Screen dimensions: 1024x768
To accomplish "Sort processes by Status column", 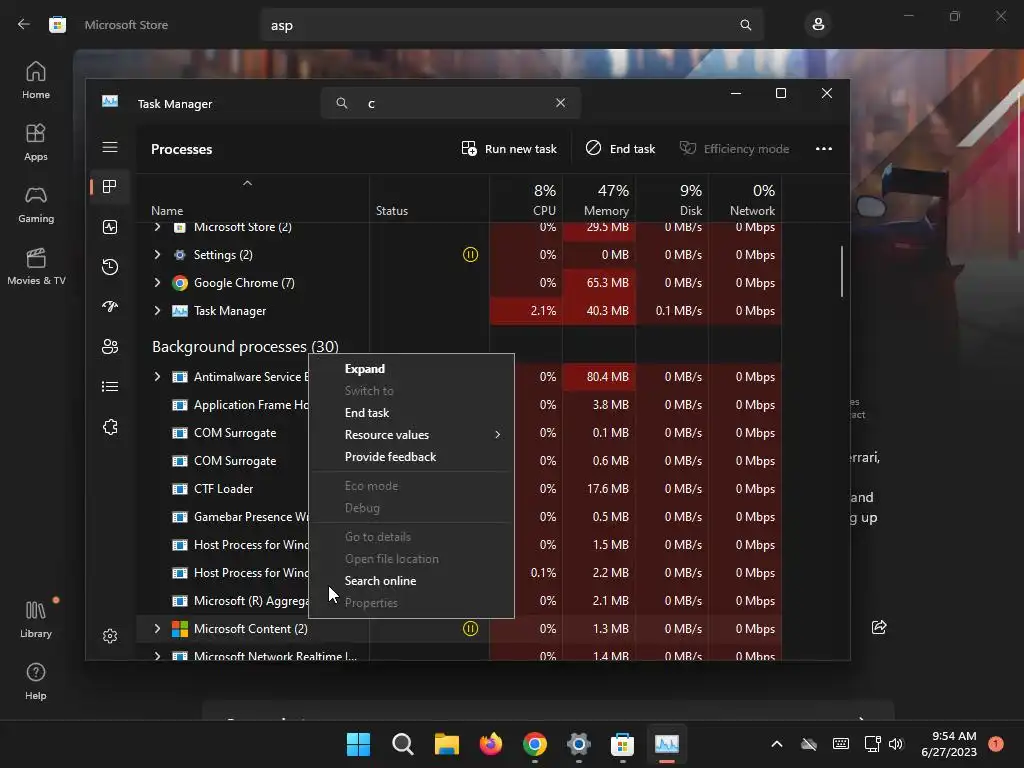I will (x=392, y=211).
